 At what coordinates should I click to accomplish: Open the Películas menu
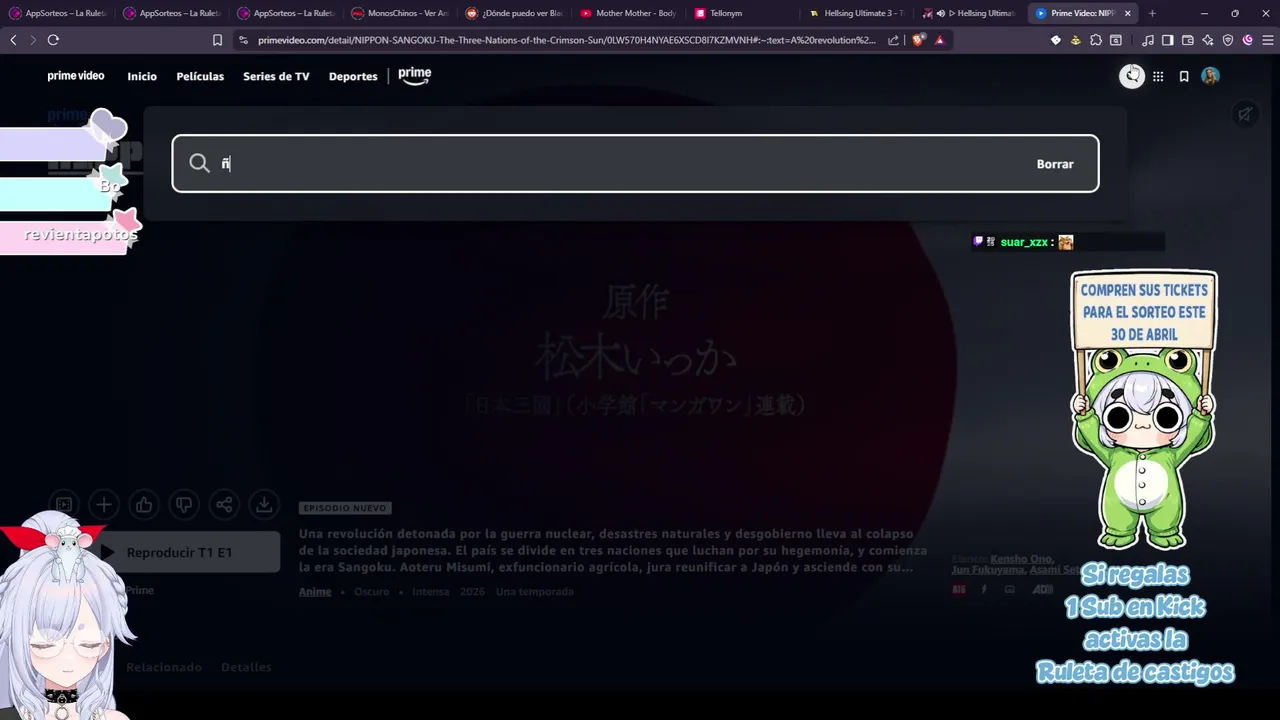click(200, 76)
